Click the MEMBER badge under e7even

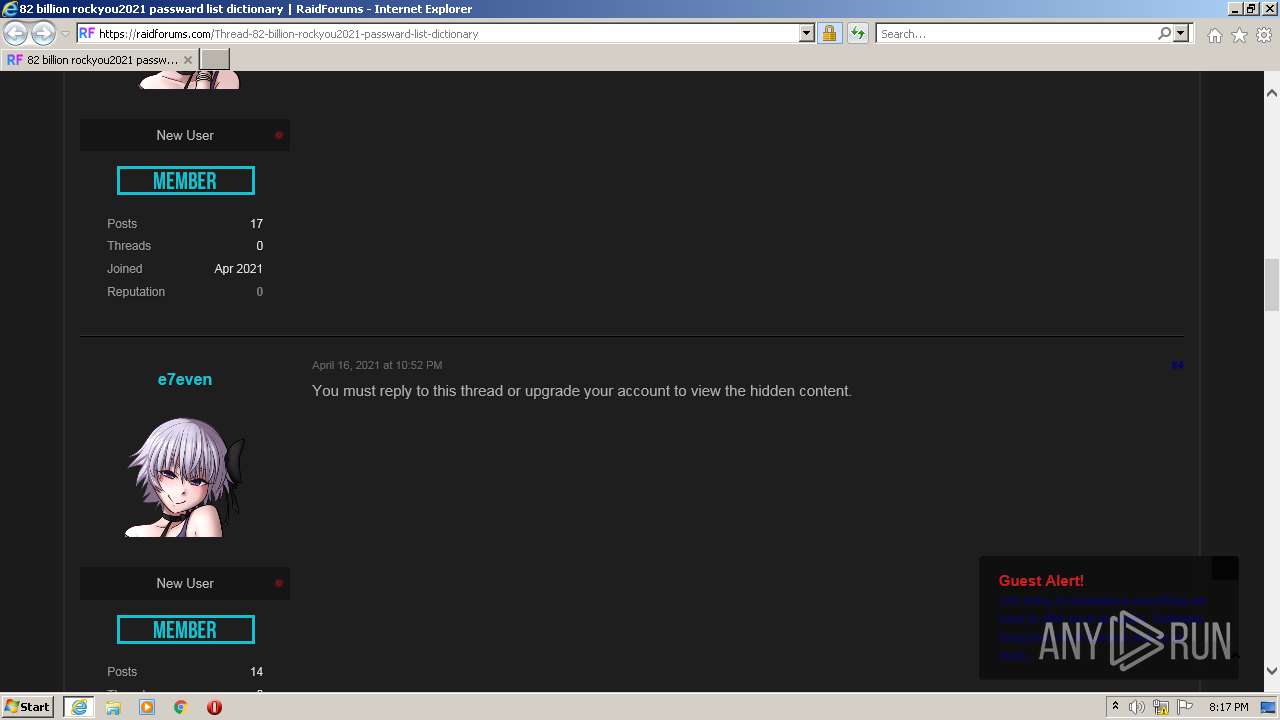pos(185,630)
